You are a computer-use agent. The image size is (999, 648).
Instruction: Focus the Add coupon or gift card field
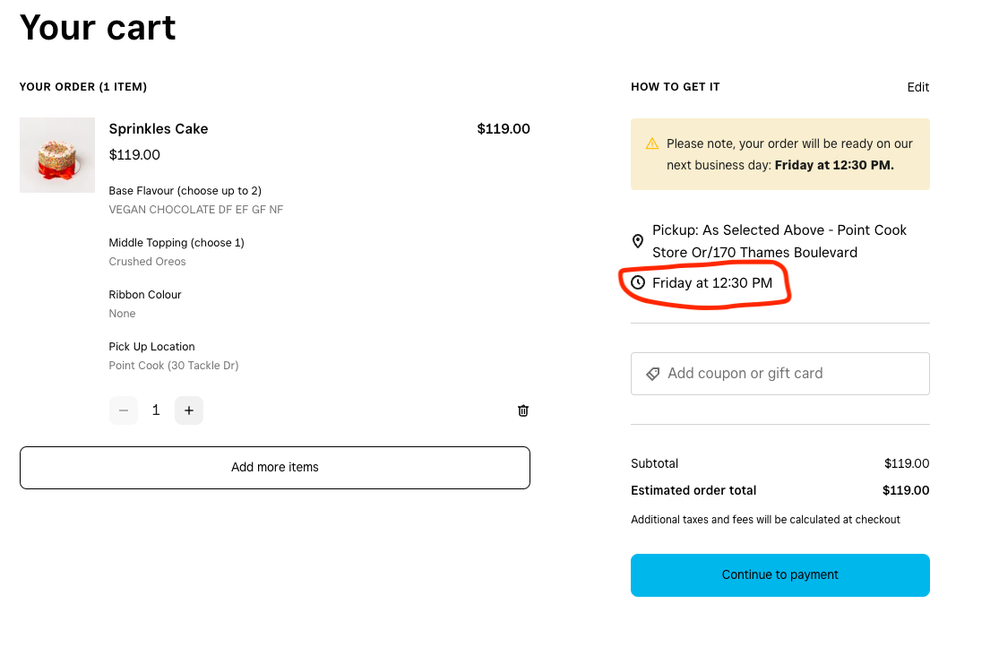(x=790, y=373)
